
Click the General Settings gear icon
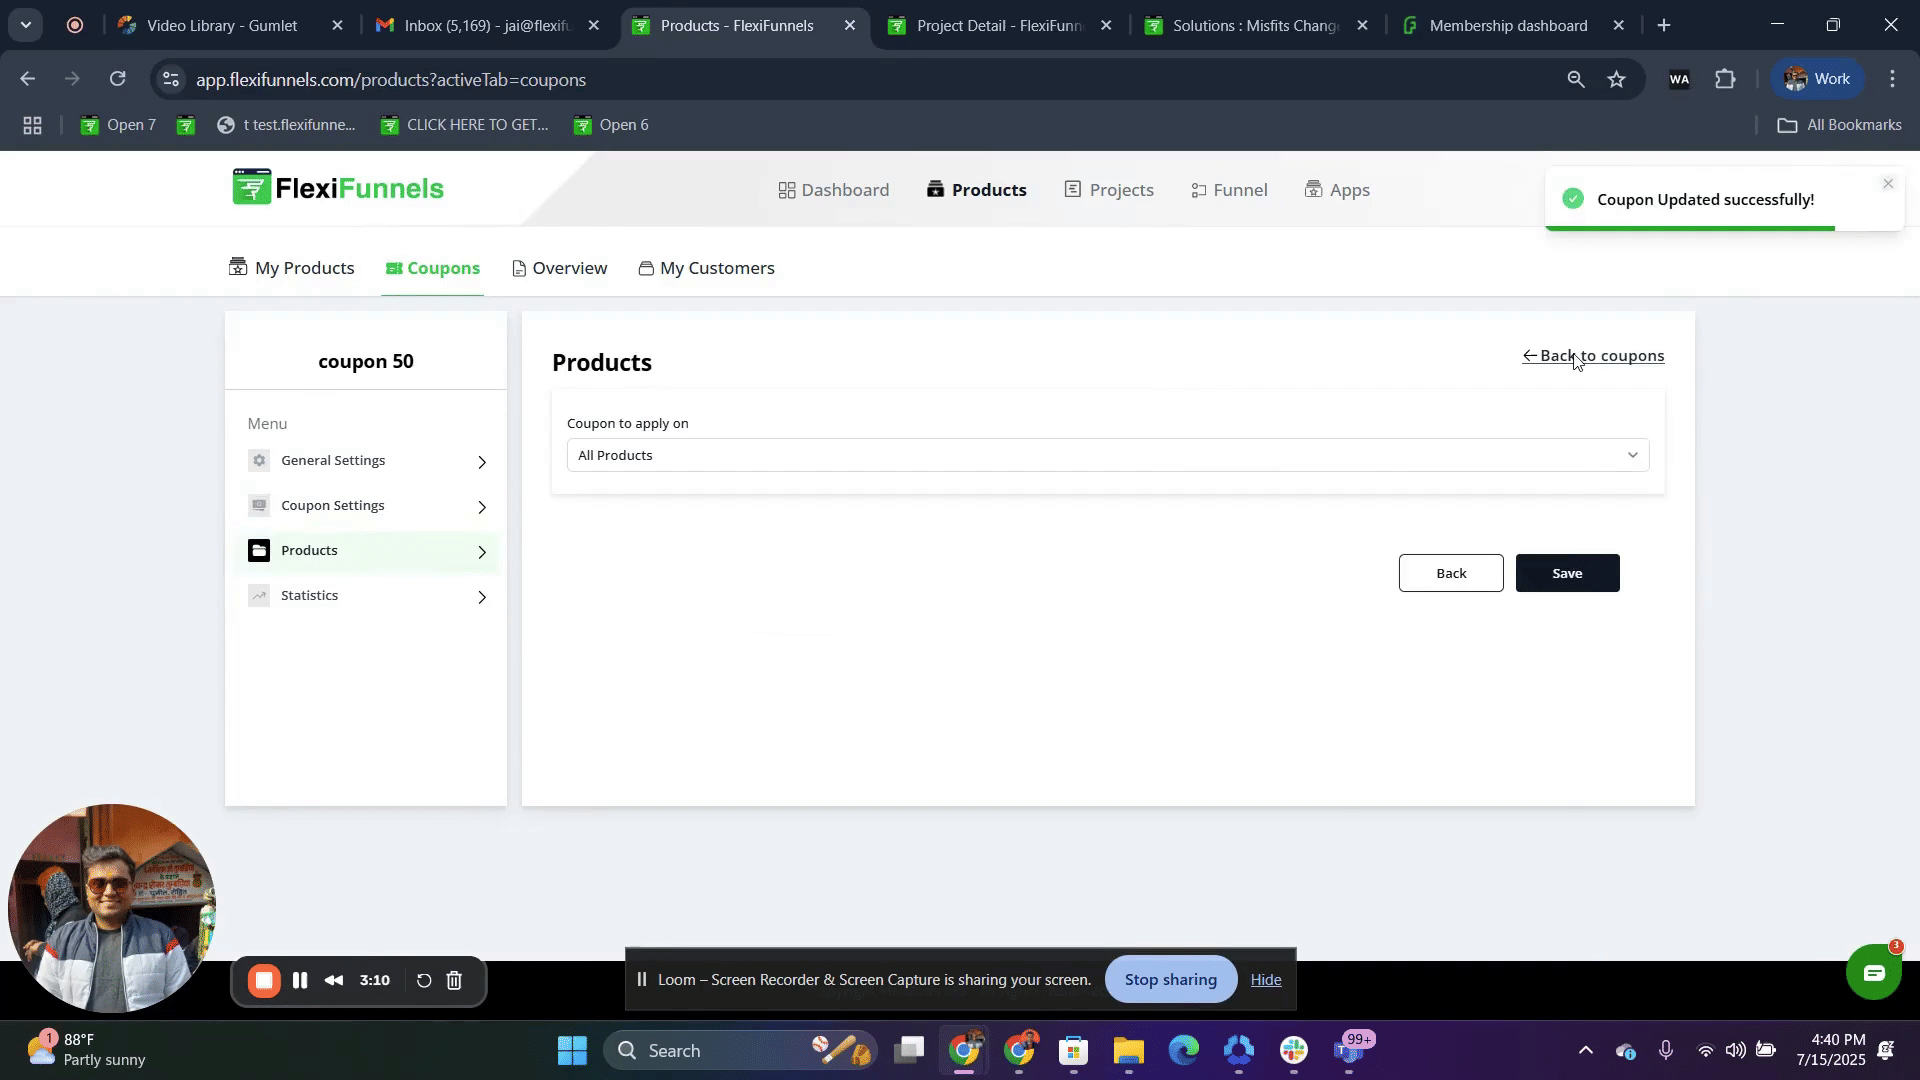[259, 461]
